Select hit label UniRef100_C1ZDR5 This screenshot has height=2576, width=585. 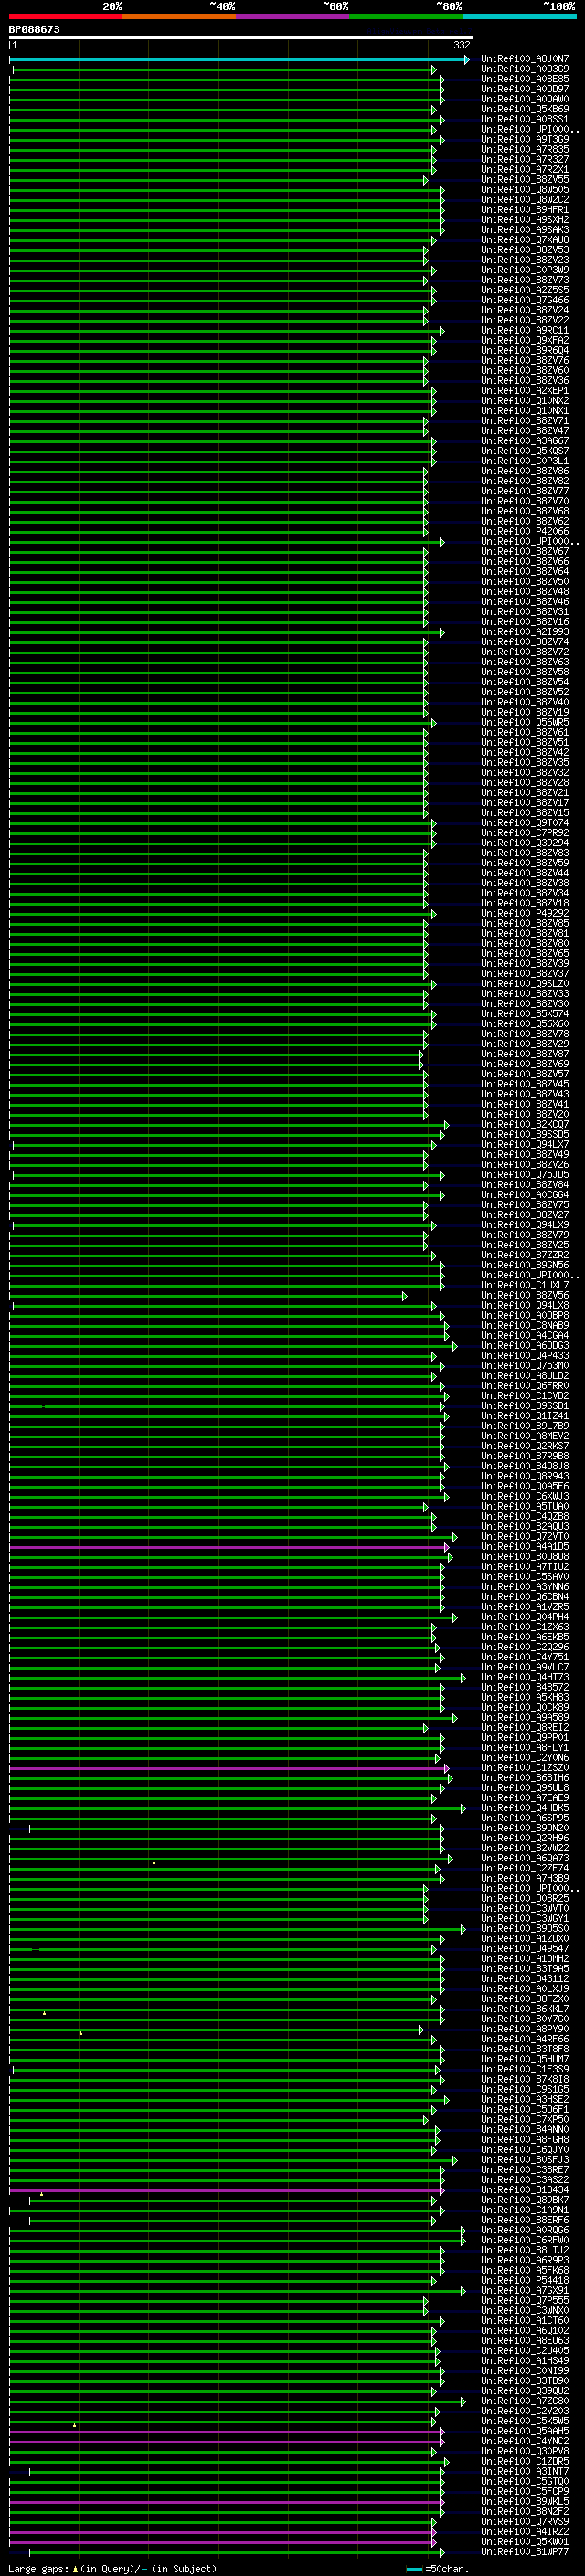pos(525,2461)
